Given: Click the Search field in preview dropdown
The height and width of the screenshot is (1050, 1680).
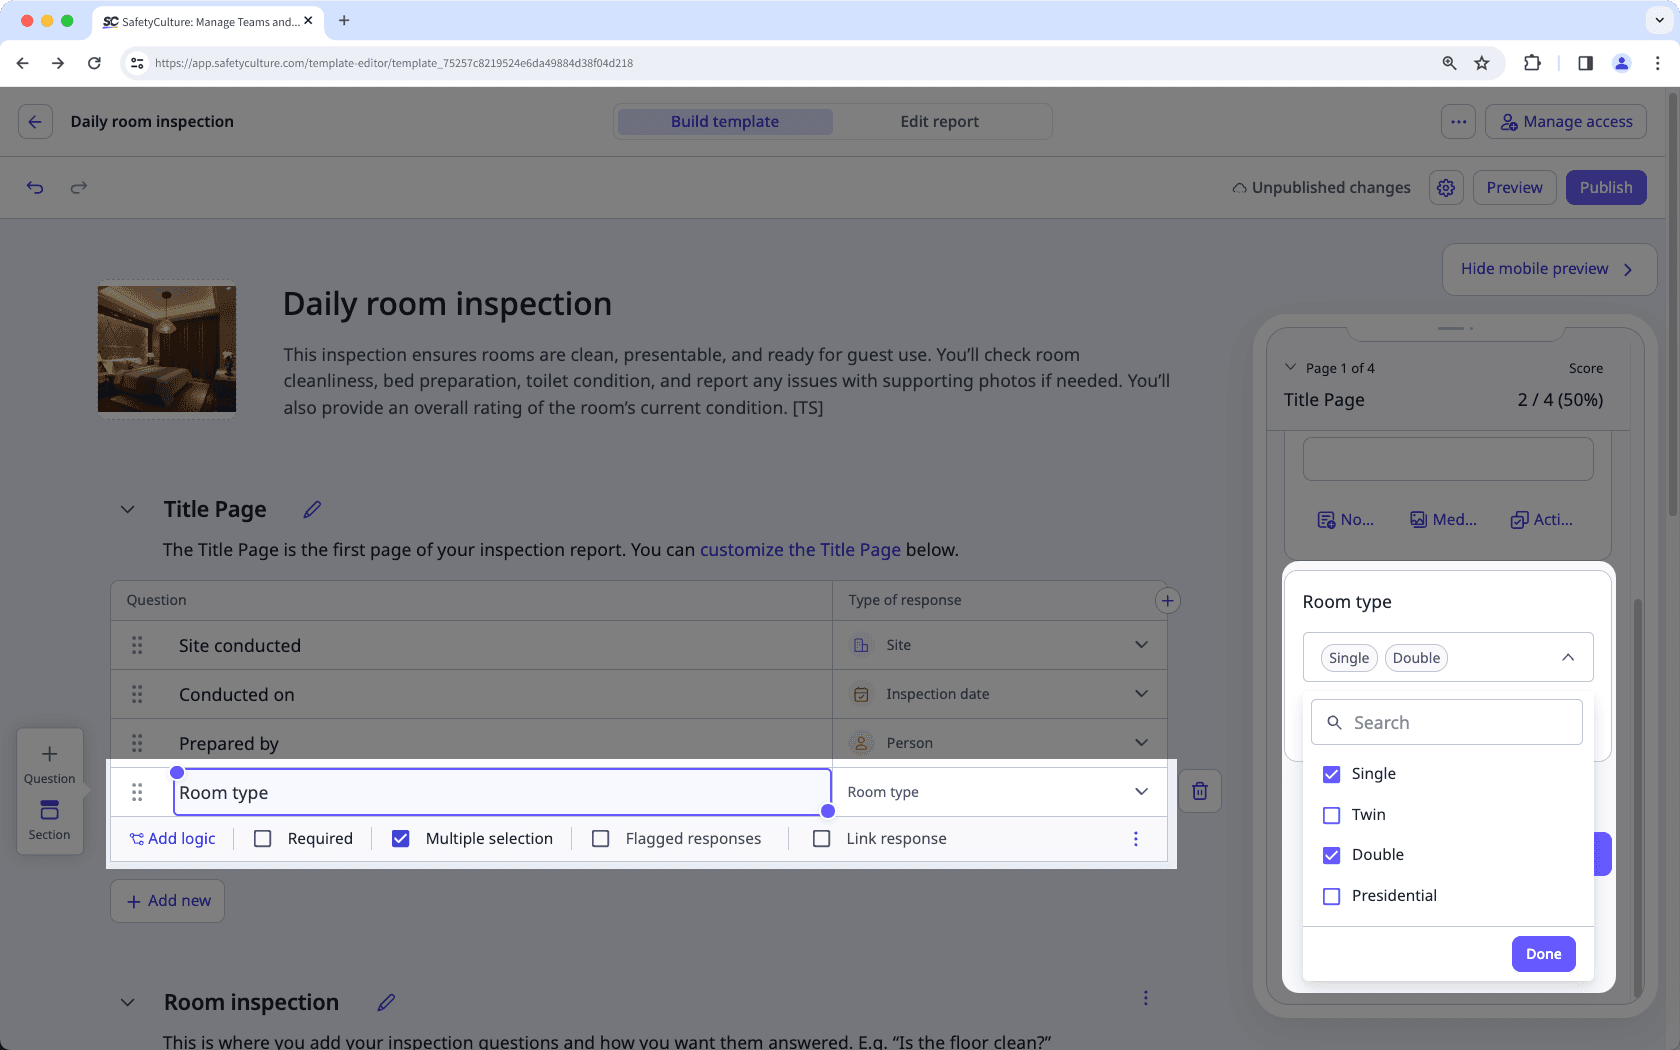Looking at the screenshot, I should click(x=1446, y=723).
